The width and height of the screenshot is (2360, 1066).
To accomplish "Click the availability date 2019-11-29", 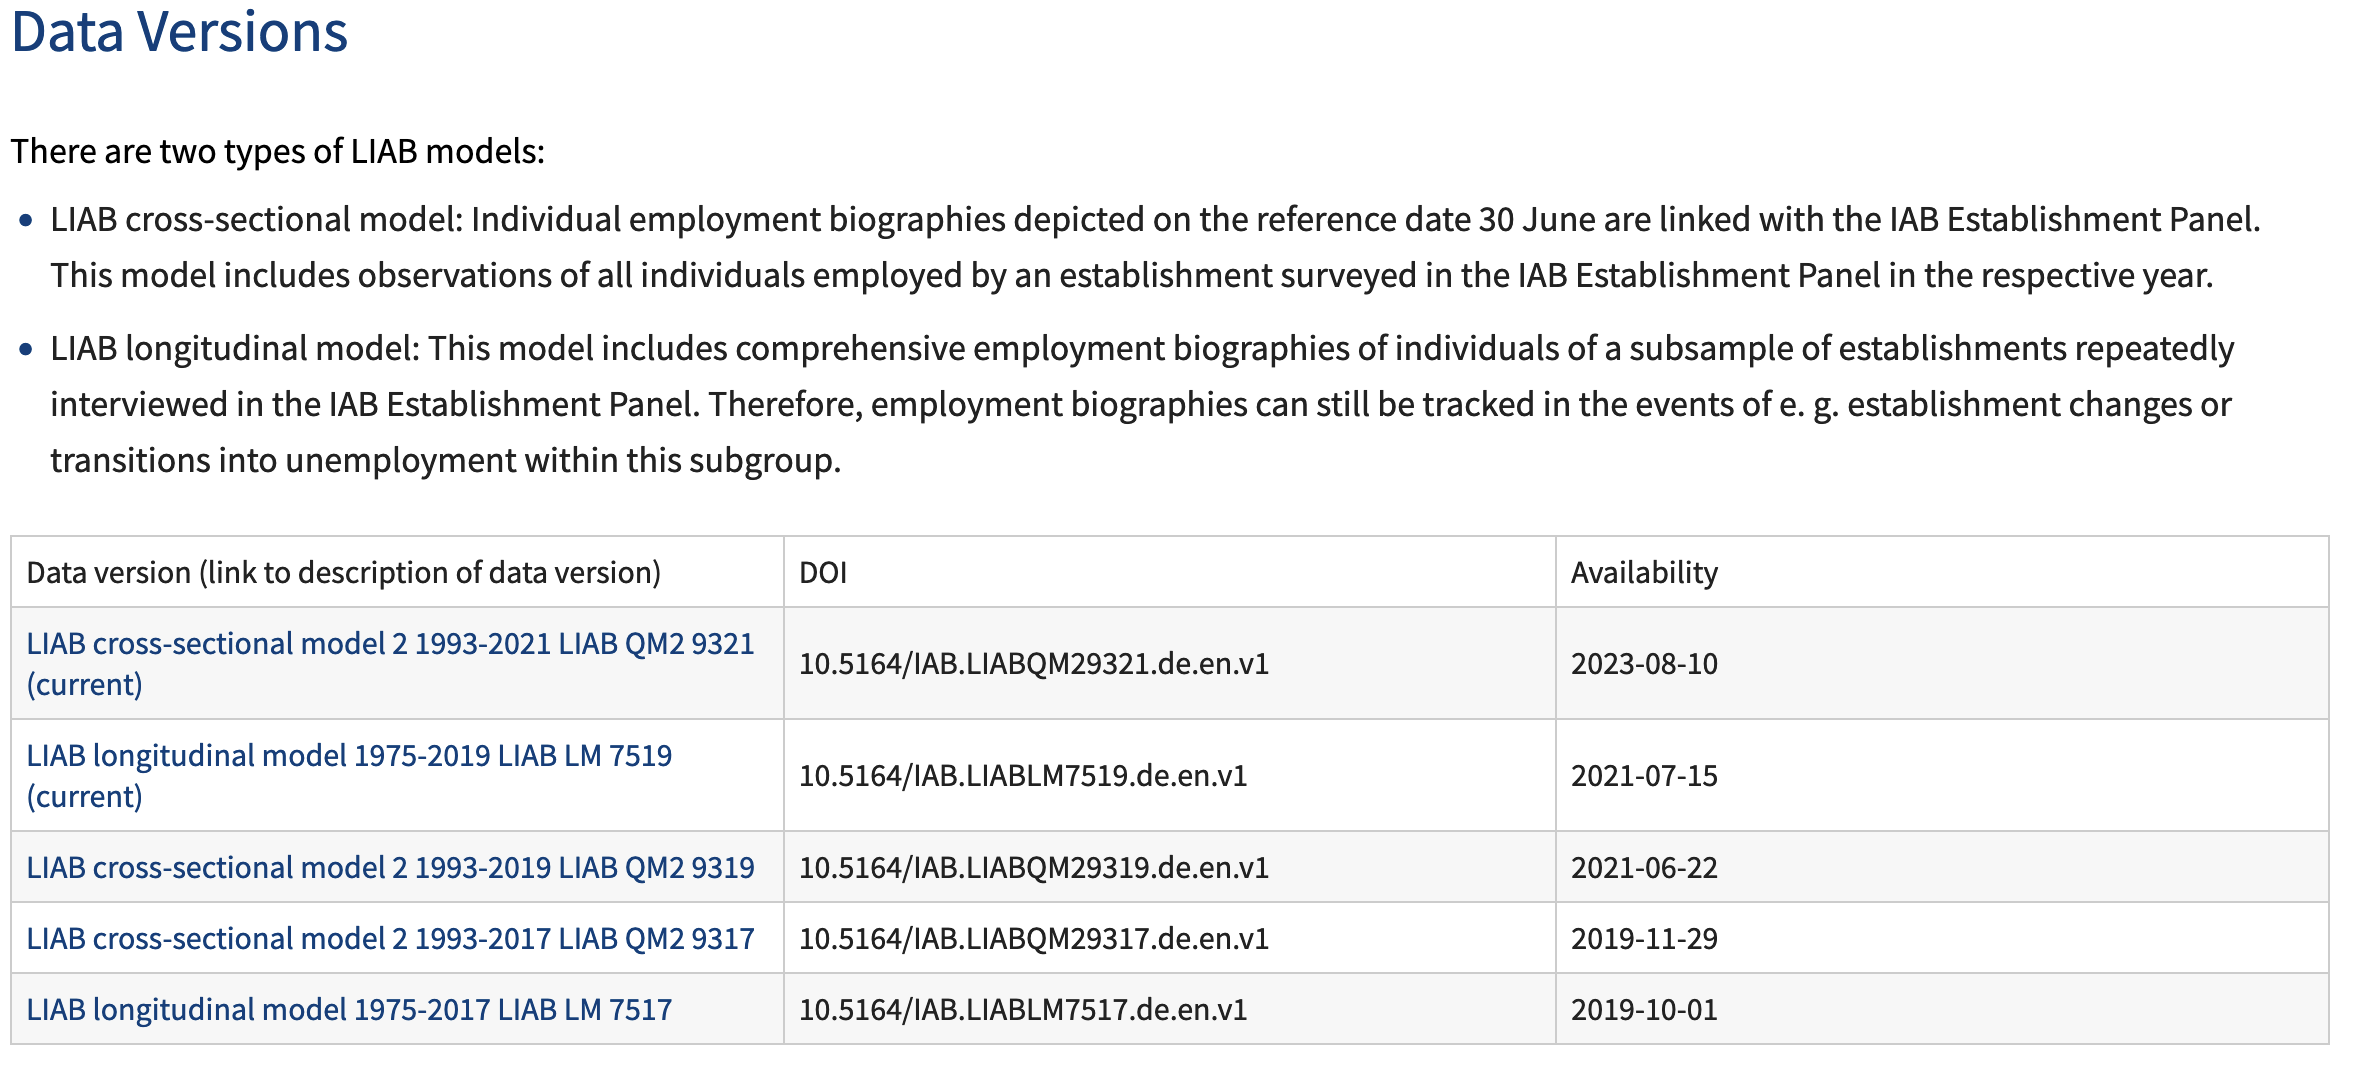I will tap(1644, 939).
